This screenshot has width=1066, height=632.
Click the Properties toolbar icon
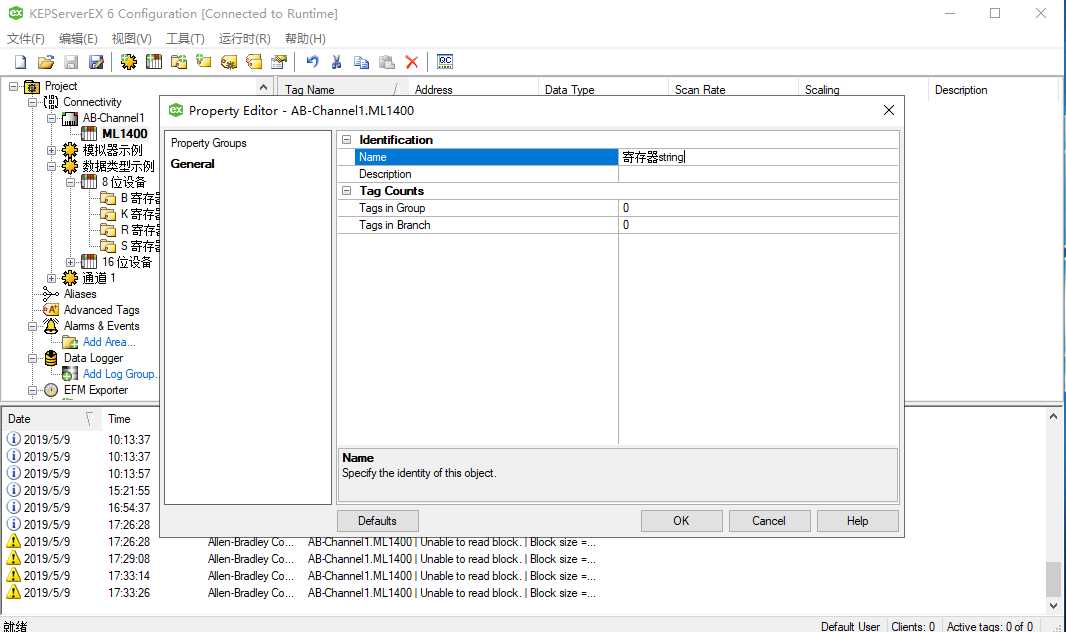279,62
